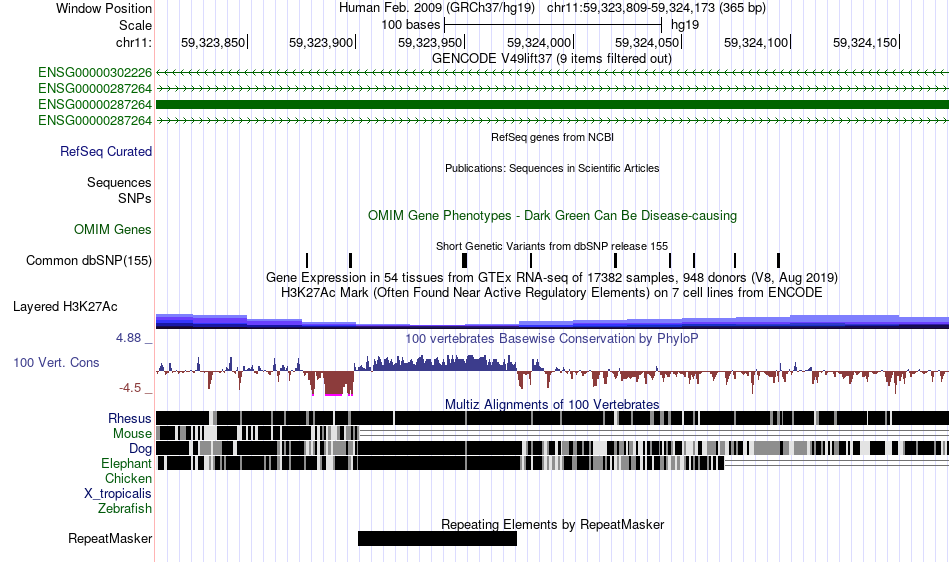This screenshot has width=950, height=562.
Task: Click the Scale label
Action: tap(135, 25)
